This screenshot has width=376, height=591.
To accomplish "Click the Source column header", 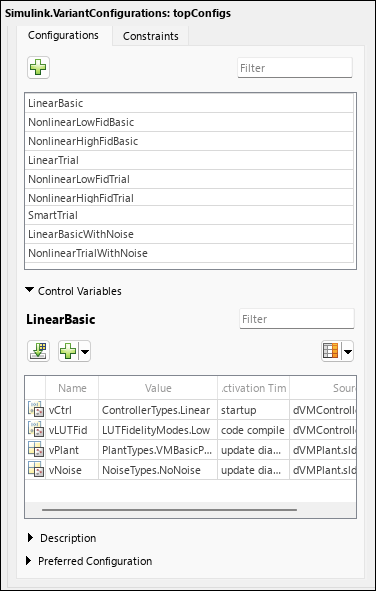I will coord(323,388).
